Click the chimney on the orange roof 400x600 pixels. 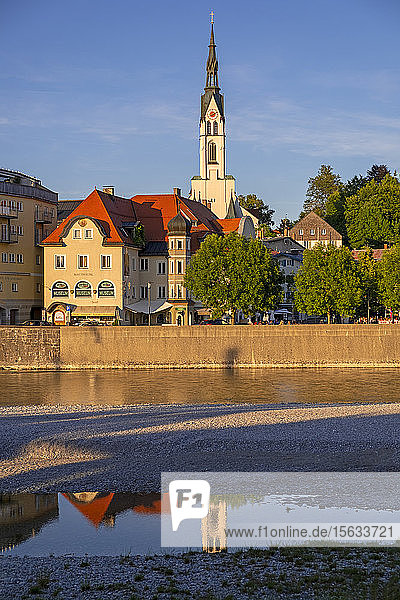[x=109, y=190]
